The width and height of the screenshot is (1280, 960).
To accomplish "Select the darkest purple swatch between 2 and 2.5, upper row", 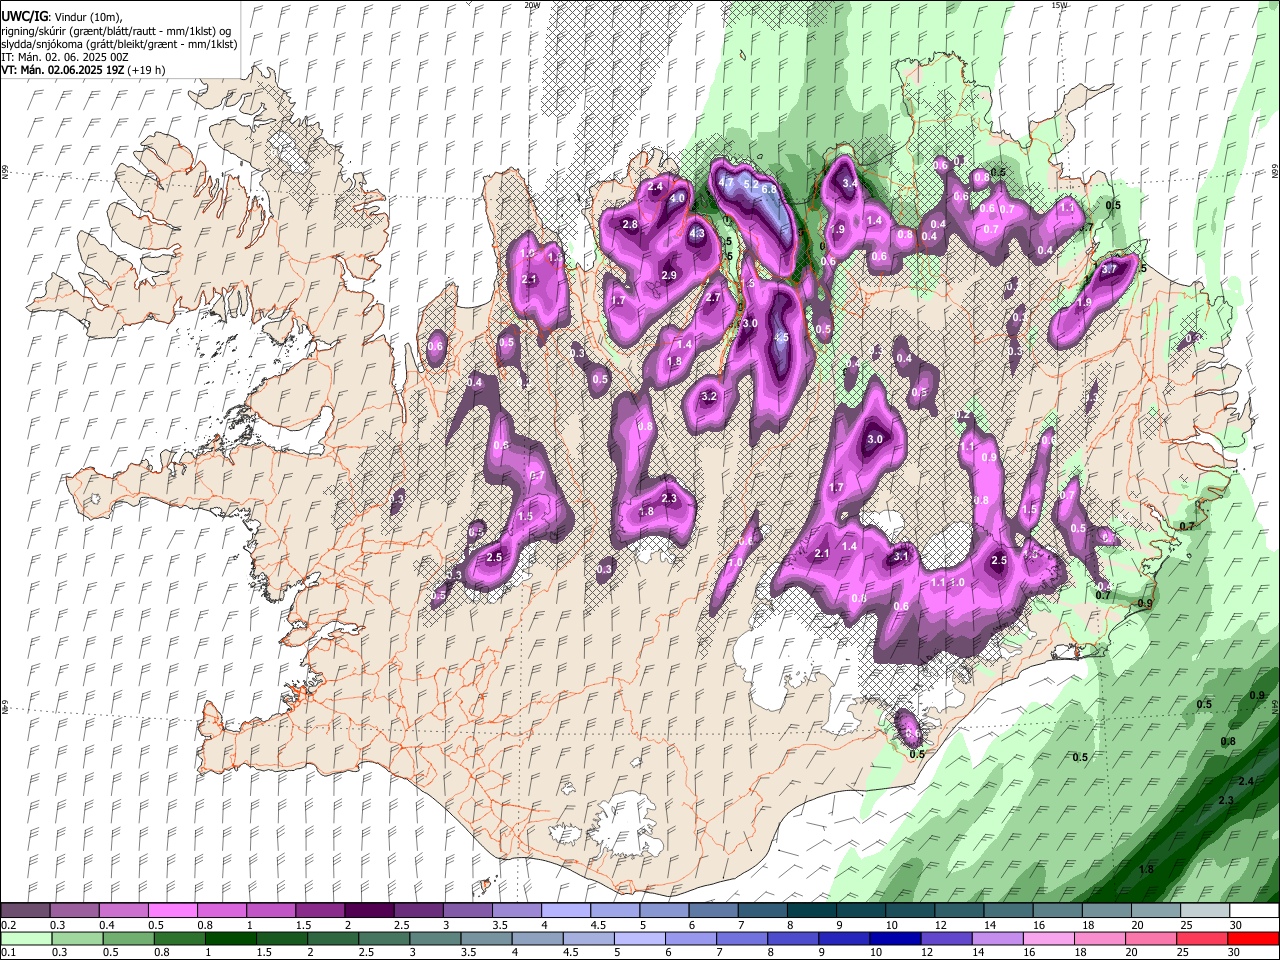I will [369, 911].
